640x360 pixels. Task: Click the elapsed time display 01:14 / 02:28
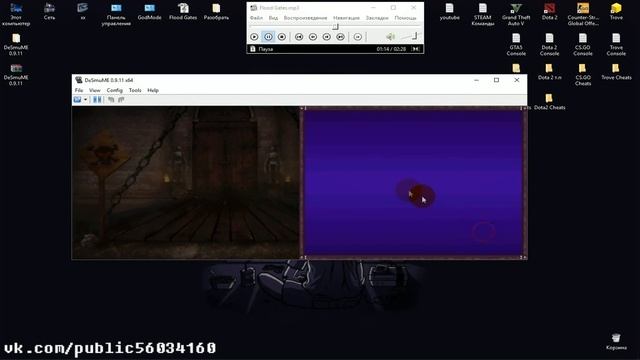click(391, 49)
